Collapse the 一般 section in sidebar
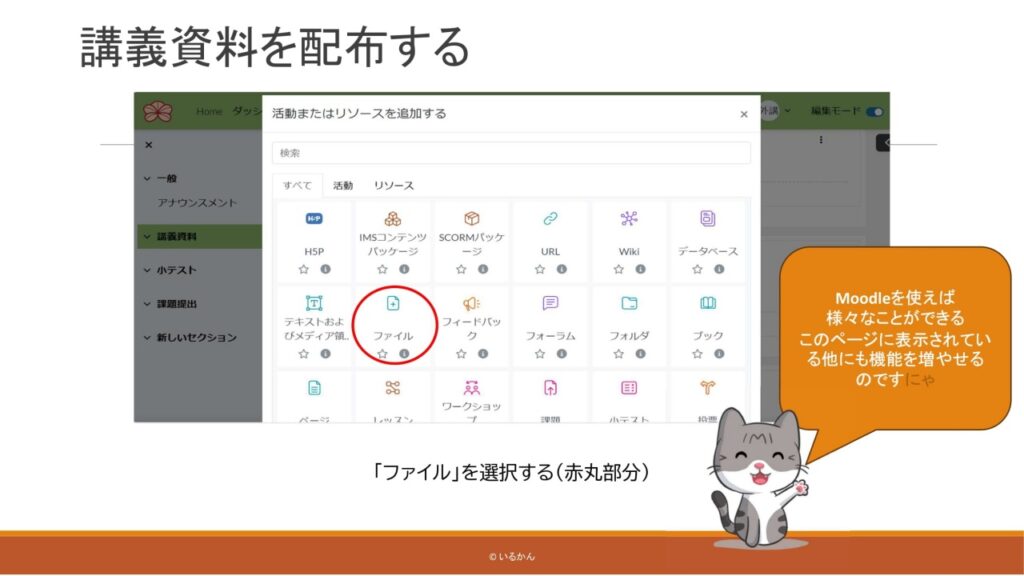1024x576 pixels. pos(147,178)
